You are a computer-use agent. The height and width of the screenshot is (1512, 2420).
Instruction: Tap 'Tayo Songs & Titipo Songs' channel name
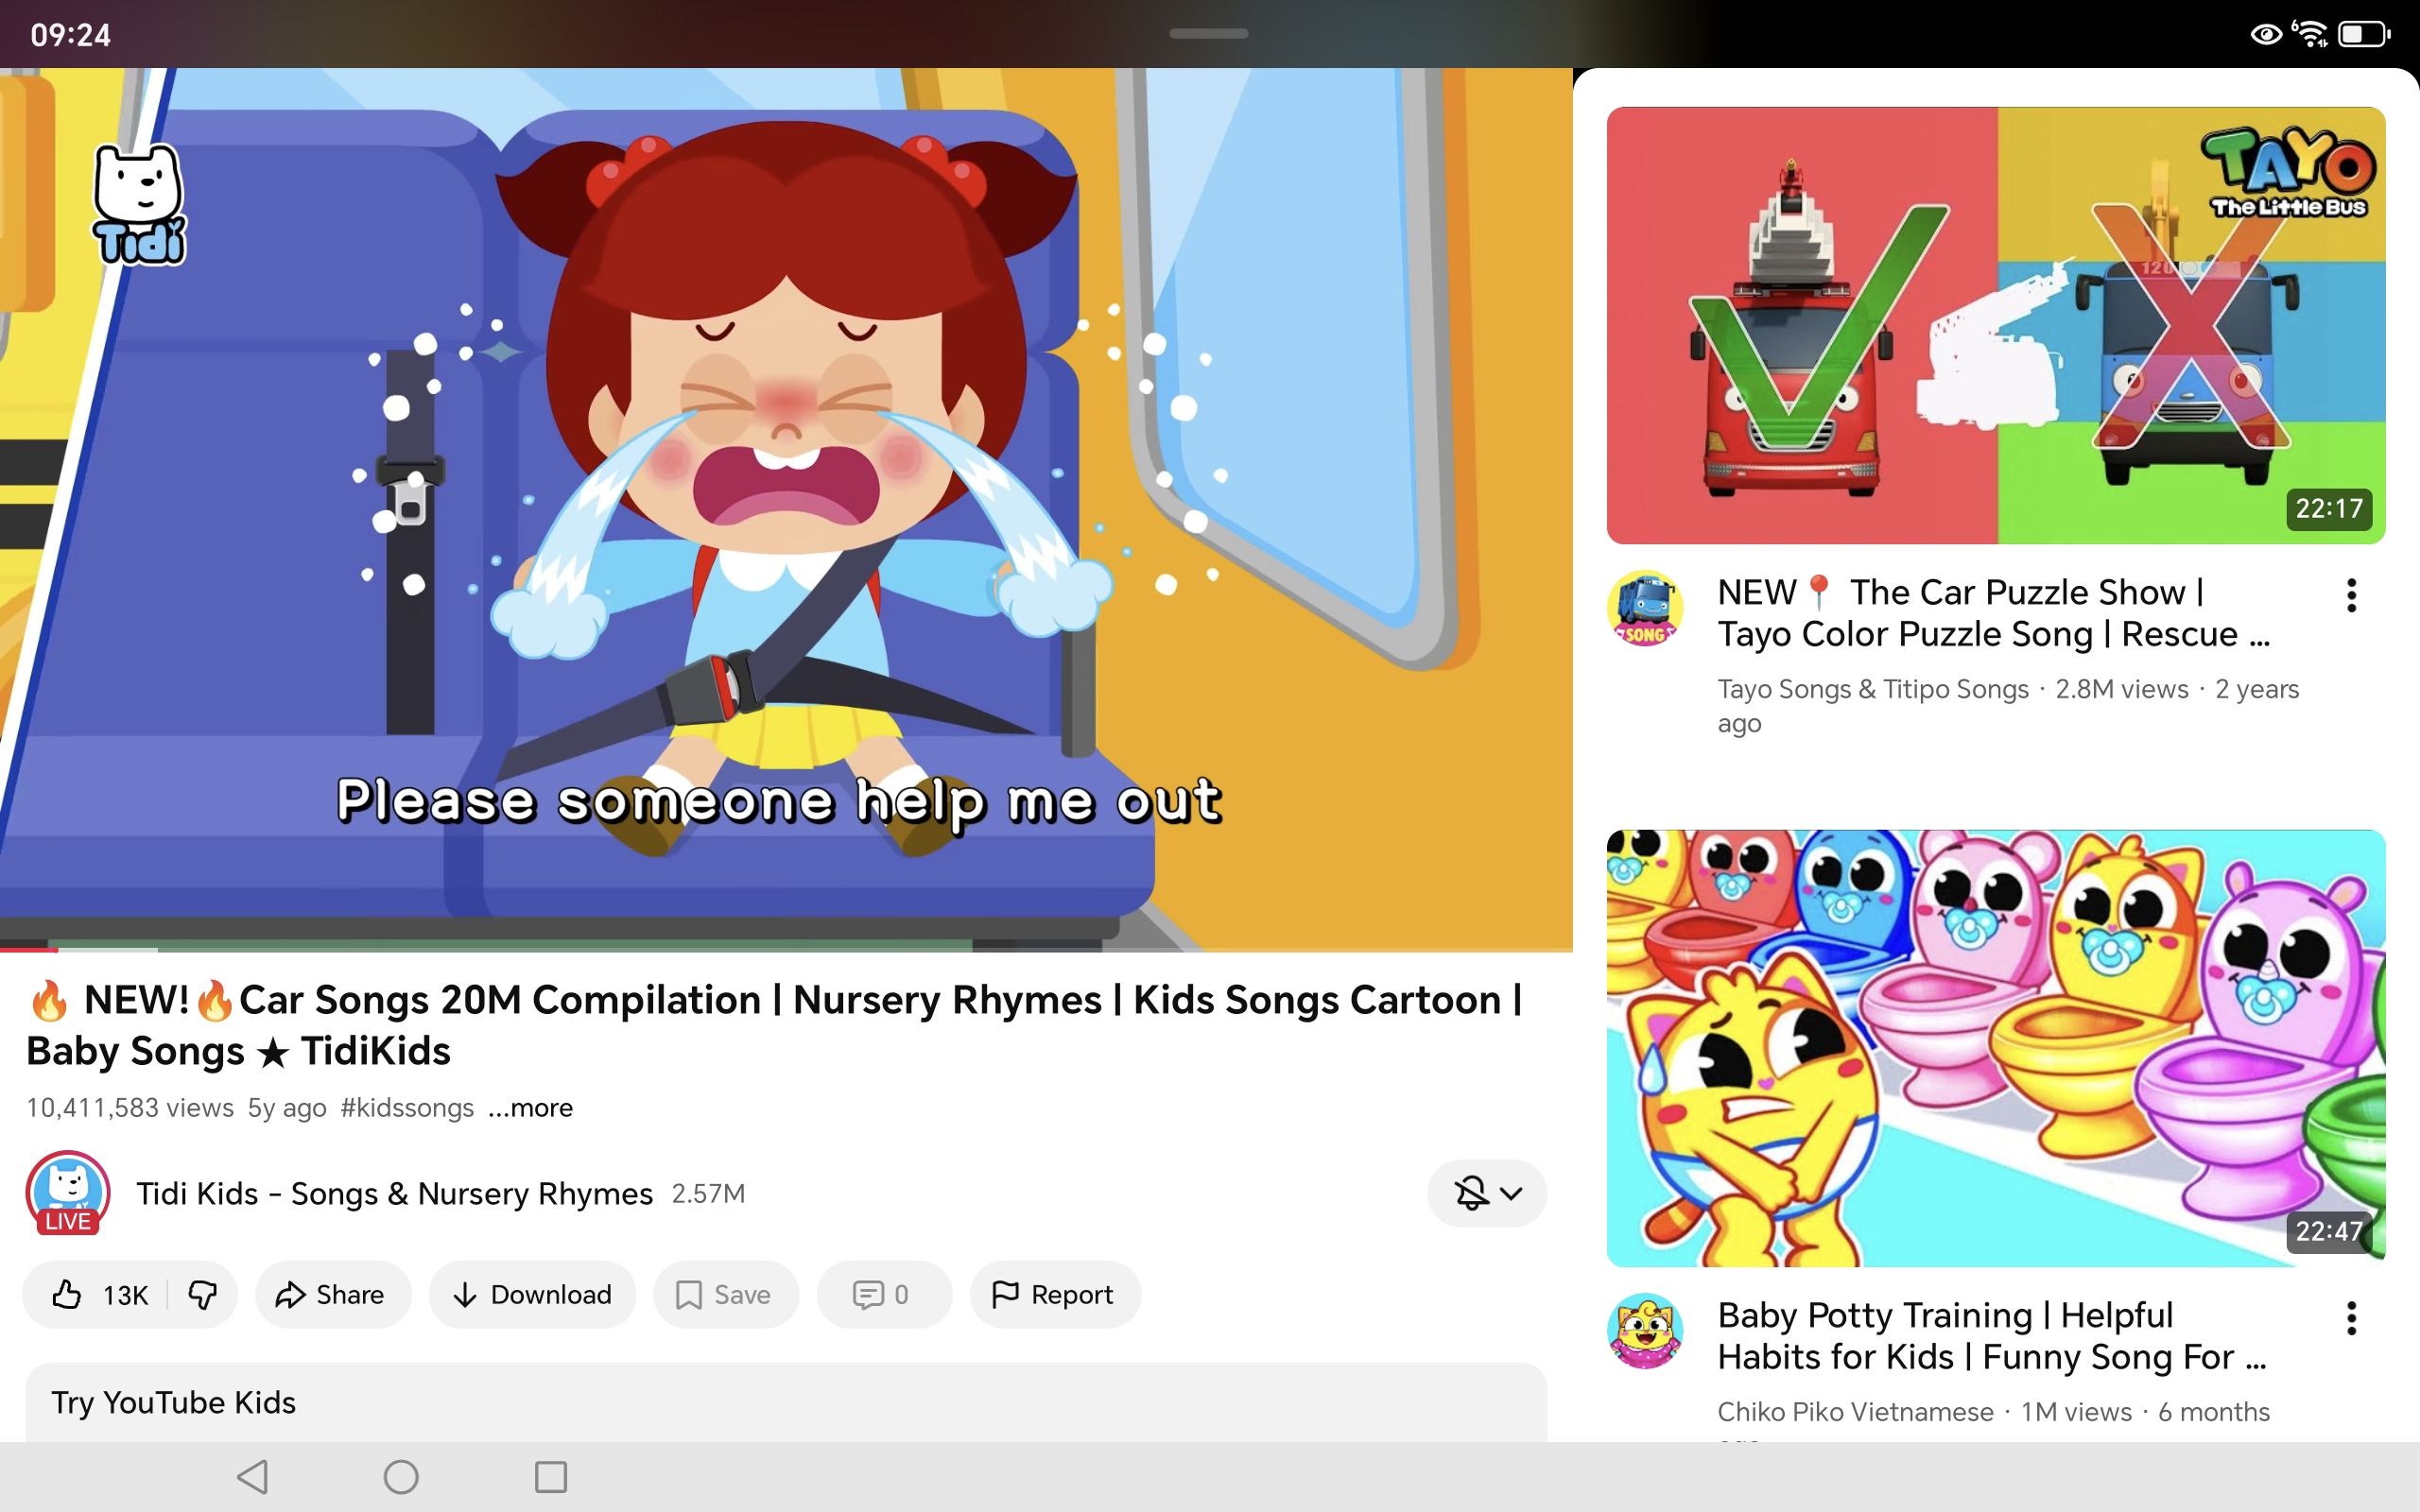coord(1873,689)
